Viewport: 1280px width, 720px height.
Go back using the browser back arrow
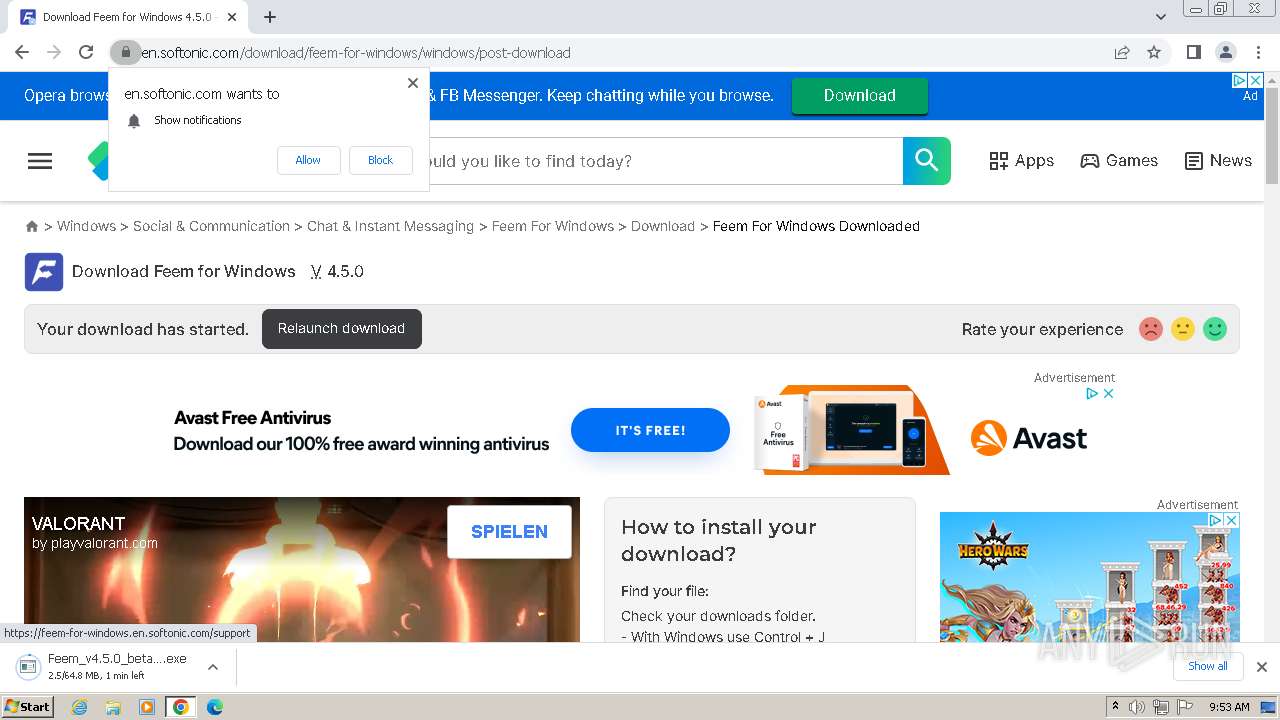coord(22,52)
